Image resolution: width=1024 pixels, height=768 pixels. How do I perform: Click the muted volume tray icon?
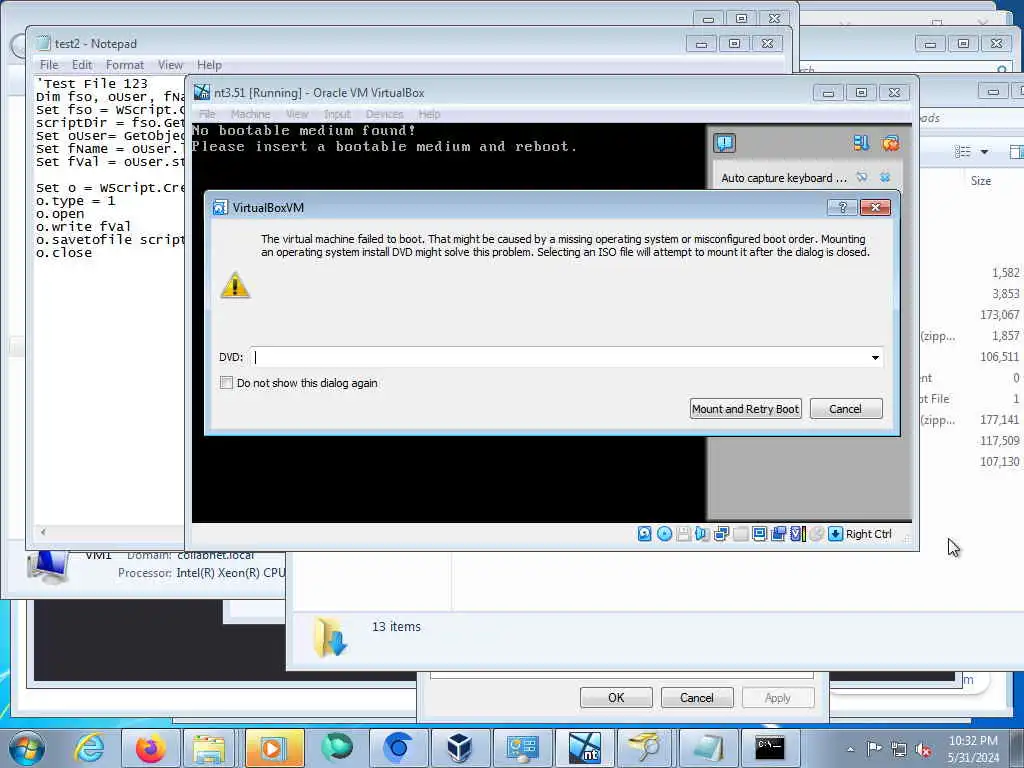(923, 749)
